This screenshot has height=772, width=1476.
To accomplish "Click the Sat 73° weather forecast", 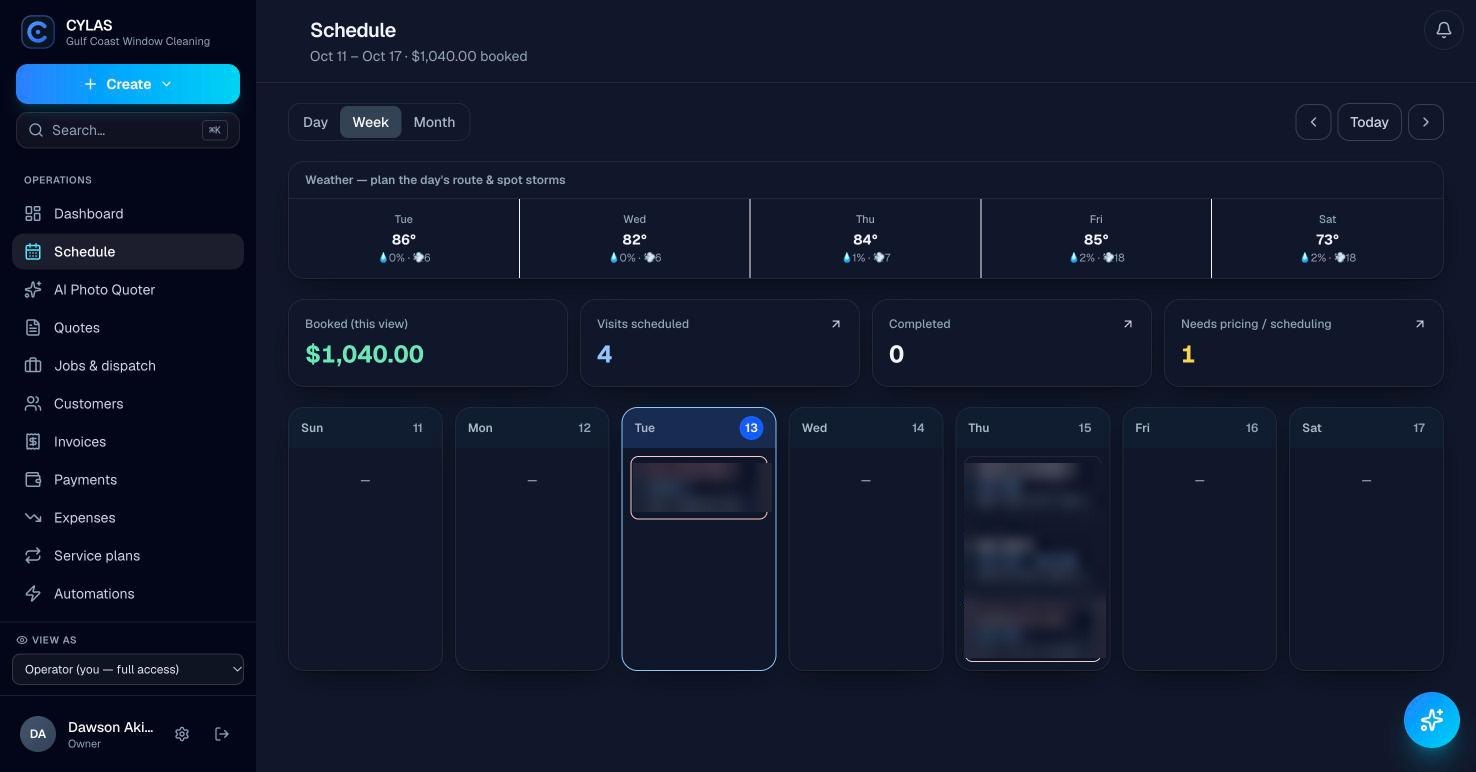I will point(1327,238).
